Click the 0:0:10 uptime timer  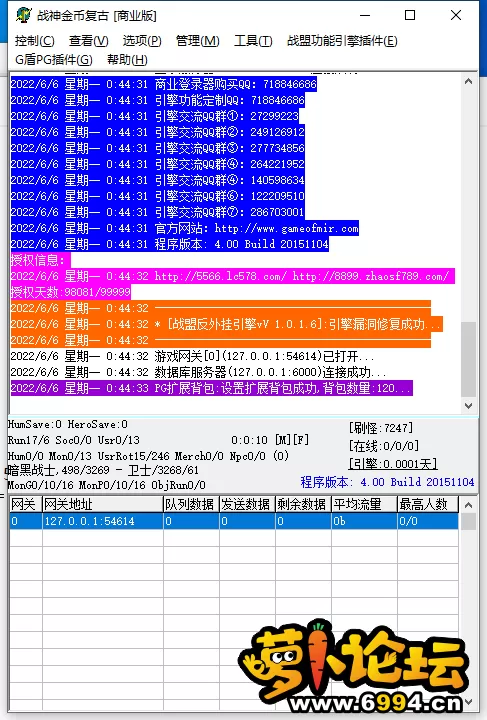249,440
